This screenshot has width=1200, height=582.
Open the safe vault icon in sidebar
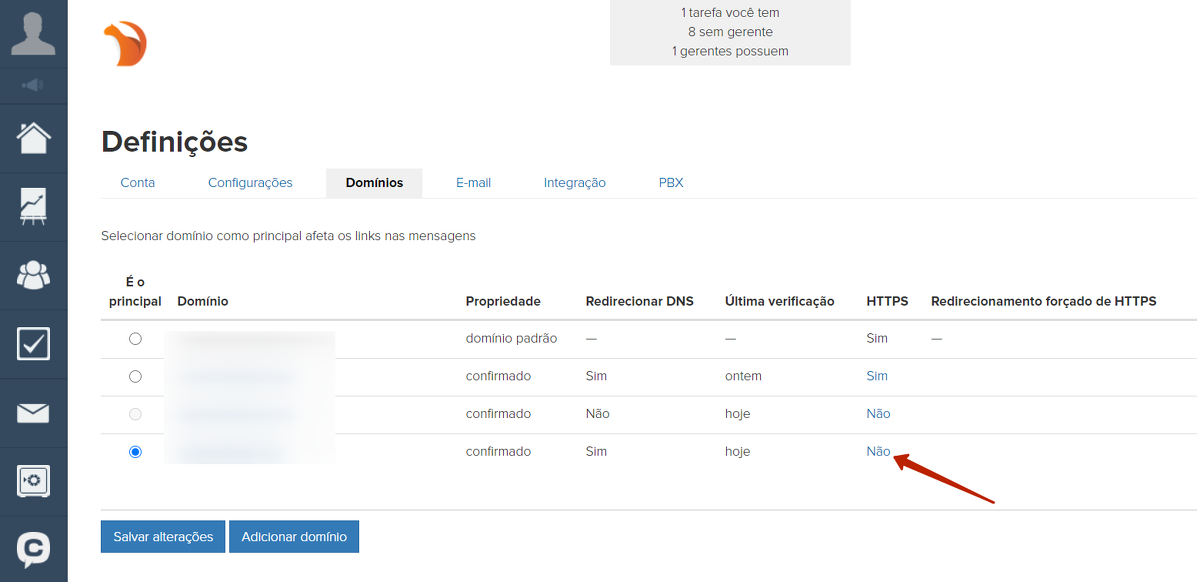coord(33,481)
